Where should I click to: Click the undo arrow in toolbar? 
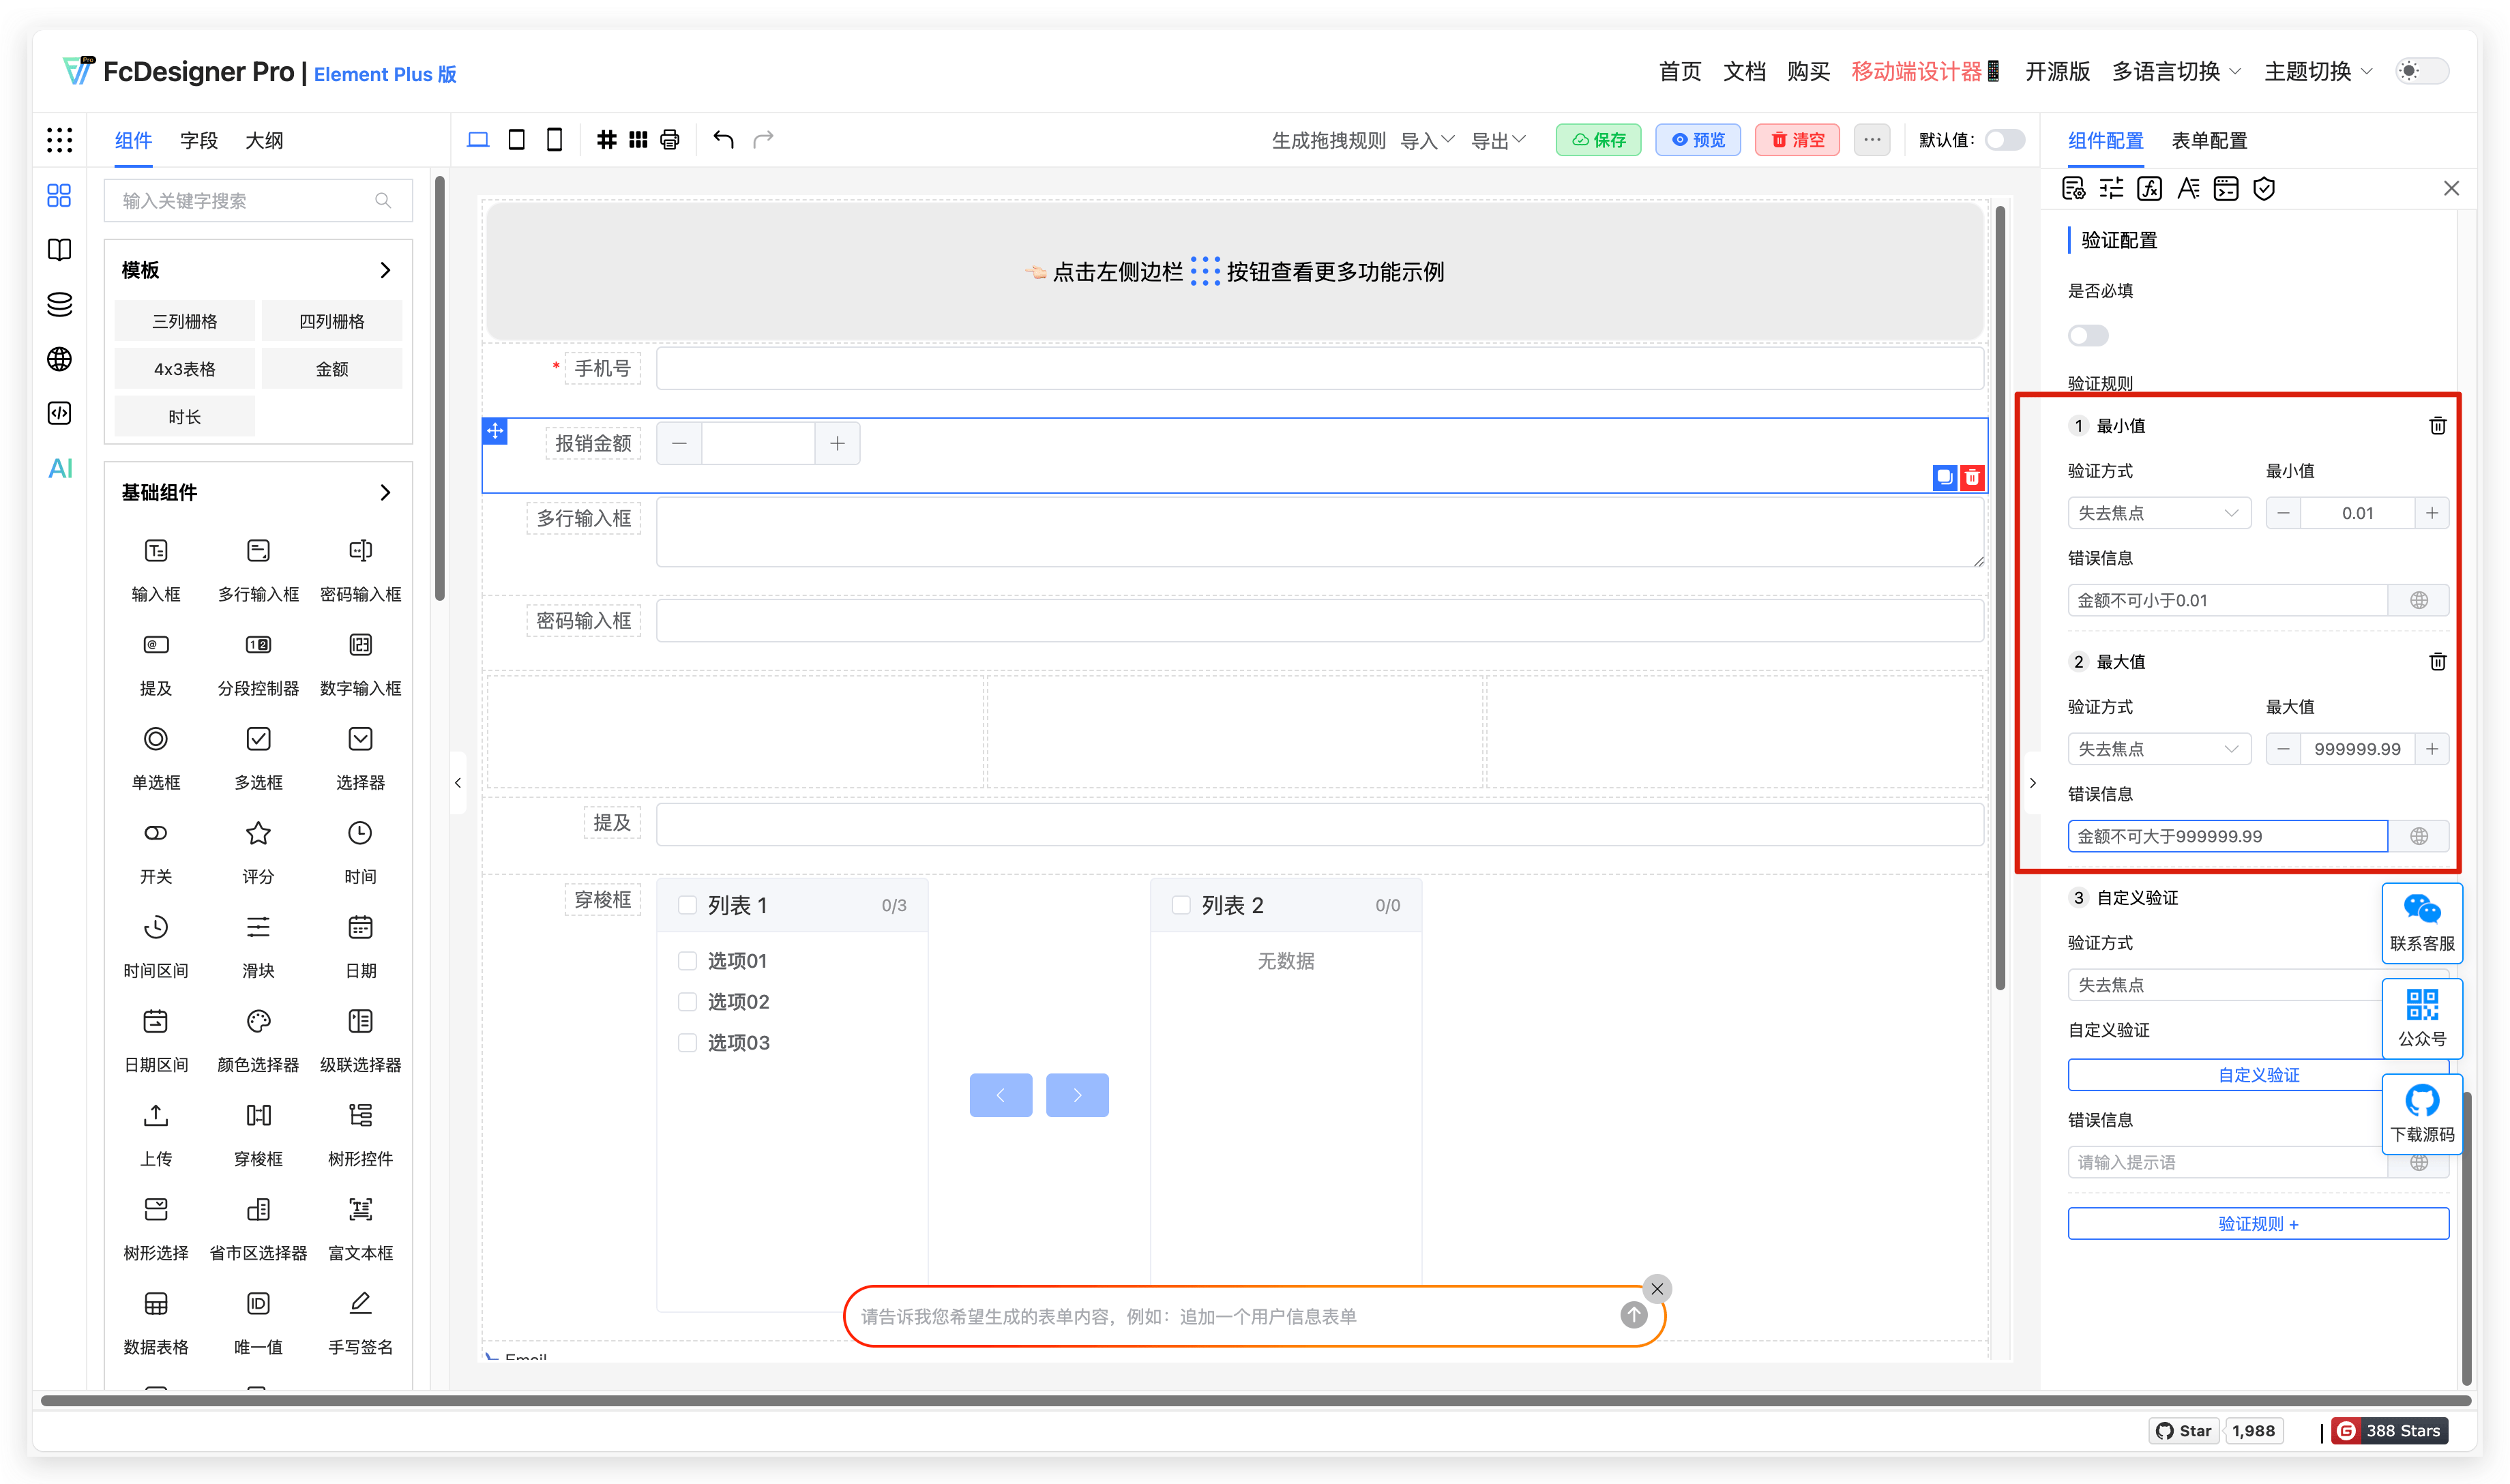coord(723,140)
